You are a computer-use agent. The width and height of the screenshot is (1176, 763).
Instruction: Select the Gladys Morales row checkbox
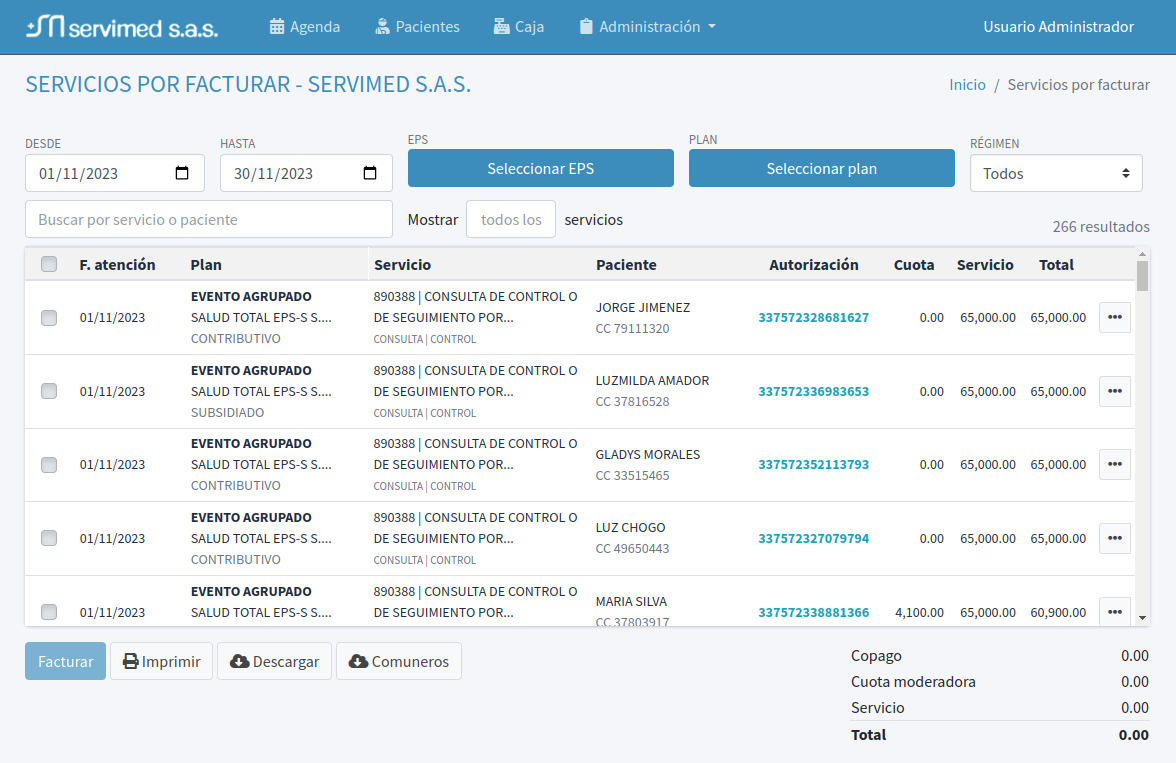pyautogui.click(x=49, y=465)
